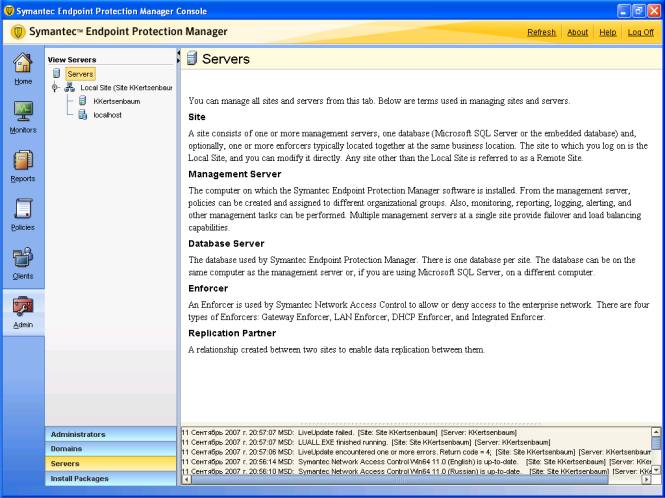Viewport: 665px width, 498px height.
Task: Select KKertsenbaum server in tree
Action: tap(117, 101)
